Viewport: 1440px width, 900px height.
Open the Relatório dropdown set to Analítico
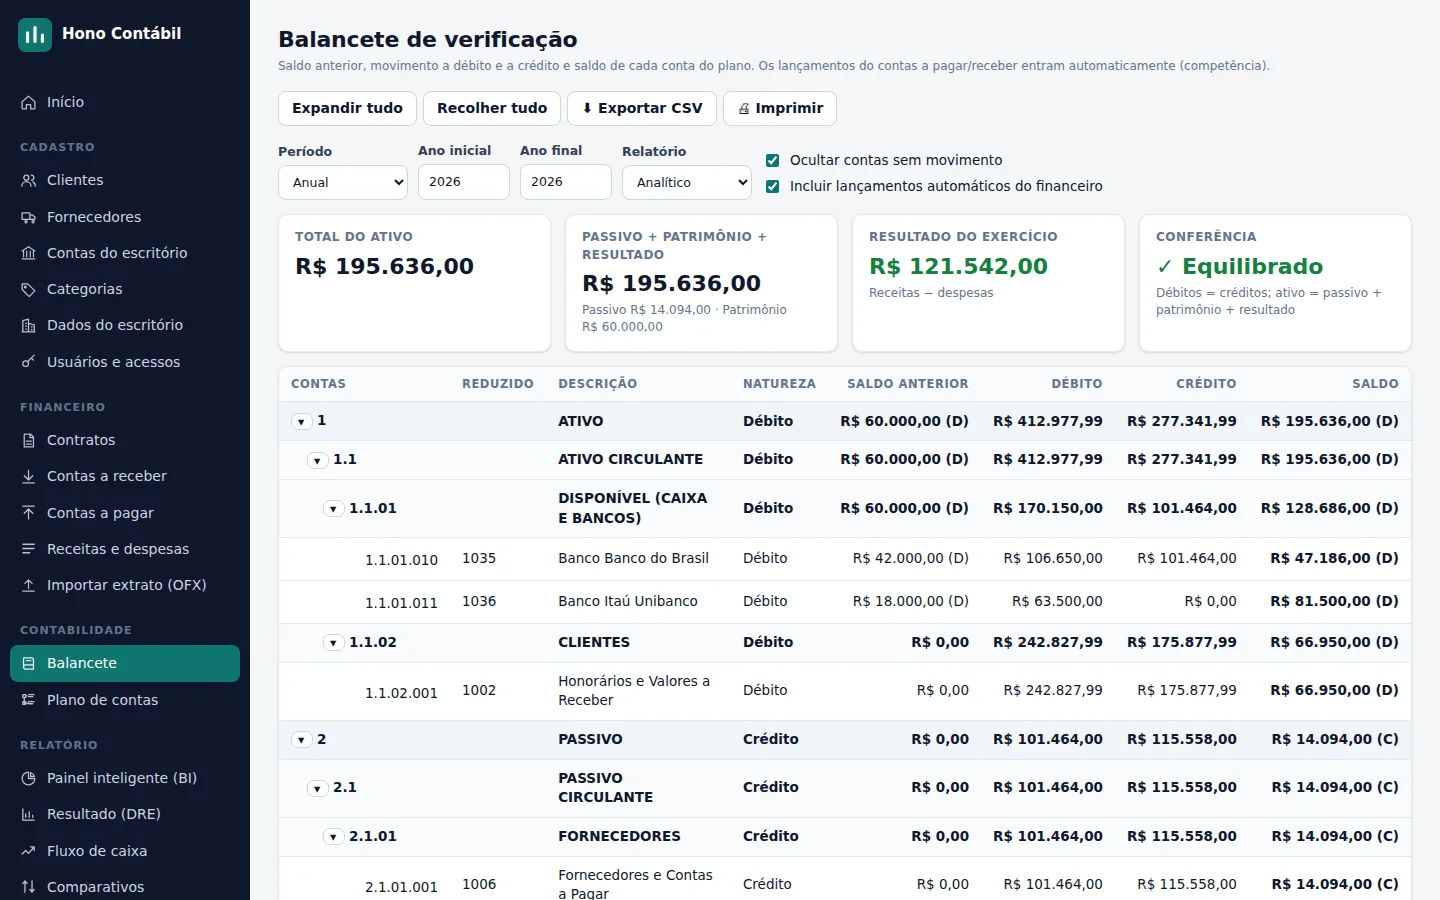(x=687, y=182)
